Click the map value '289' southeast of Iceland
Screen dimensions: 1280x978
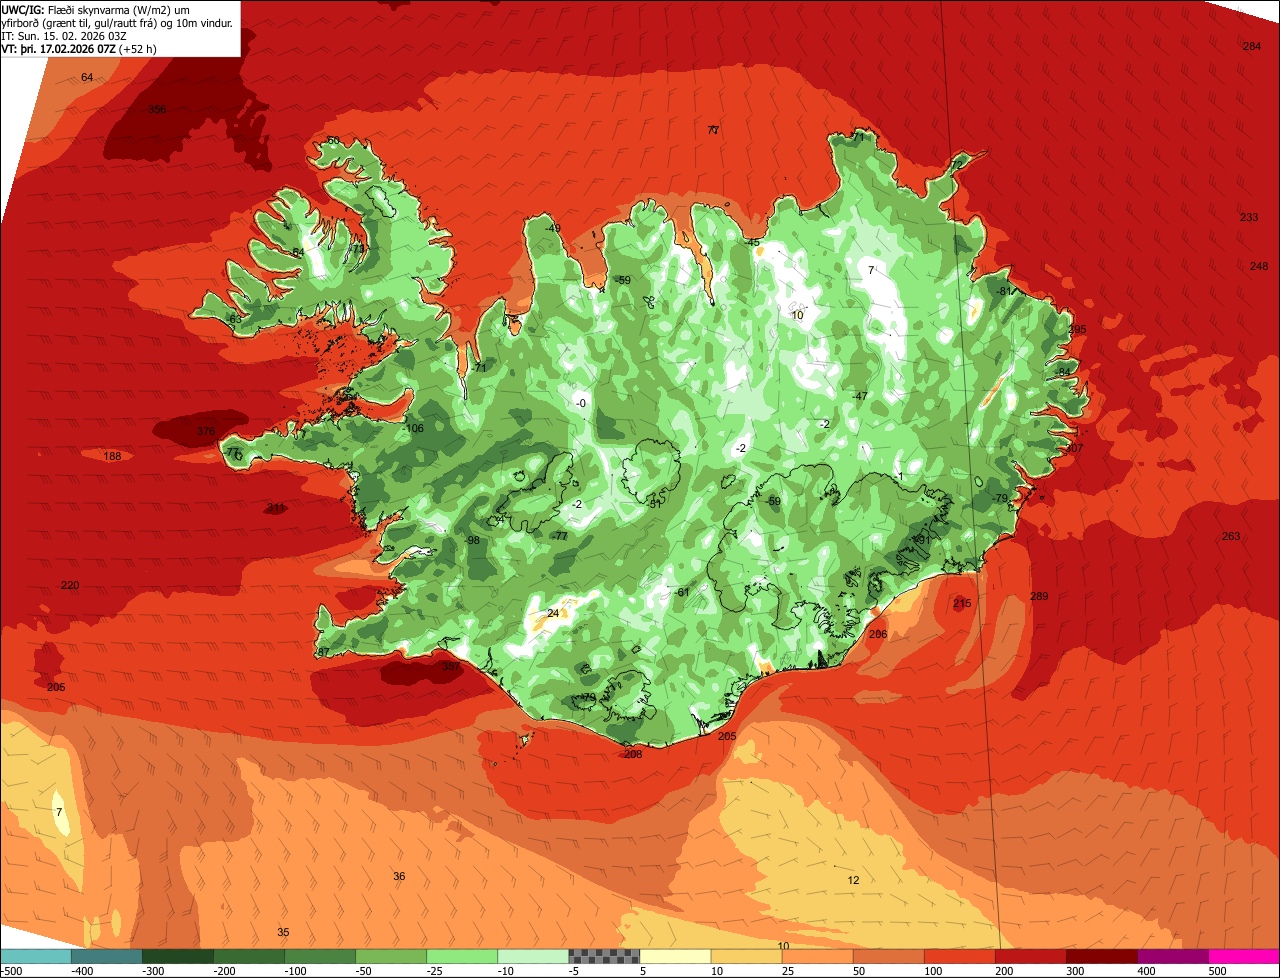click(1039, 597)
